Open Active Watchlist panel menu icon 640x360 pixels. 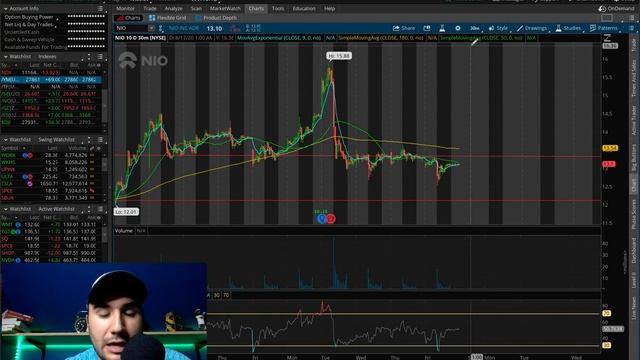(100, 209)
